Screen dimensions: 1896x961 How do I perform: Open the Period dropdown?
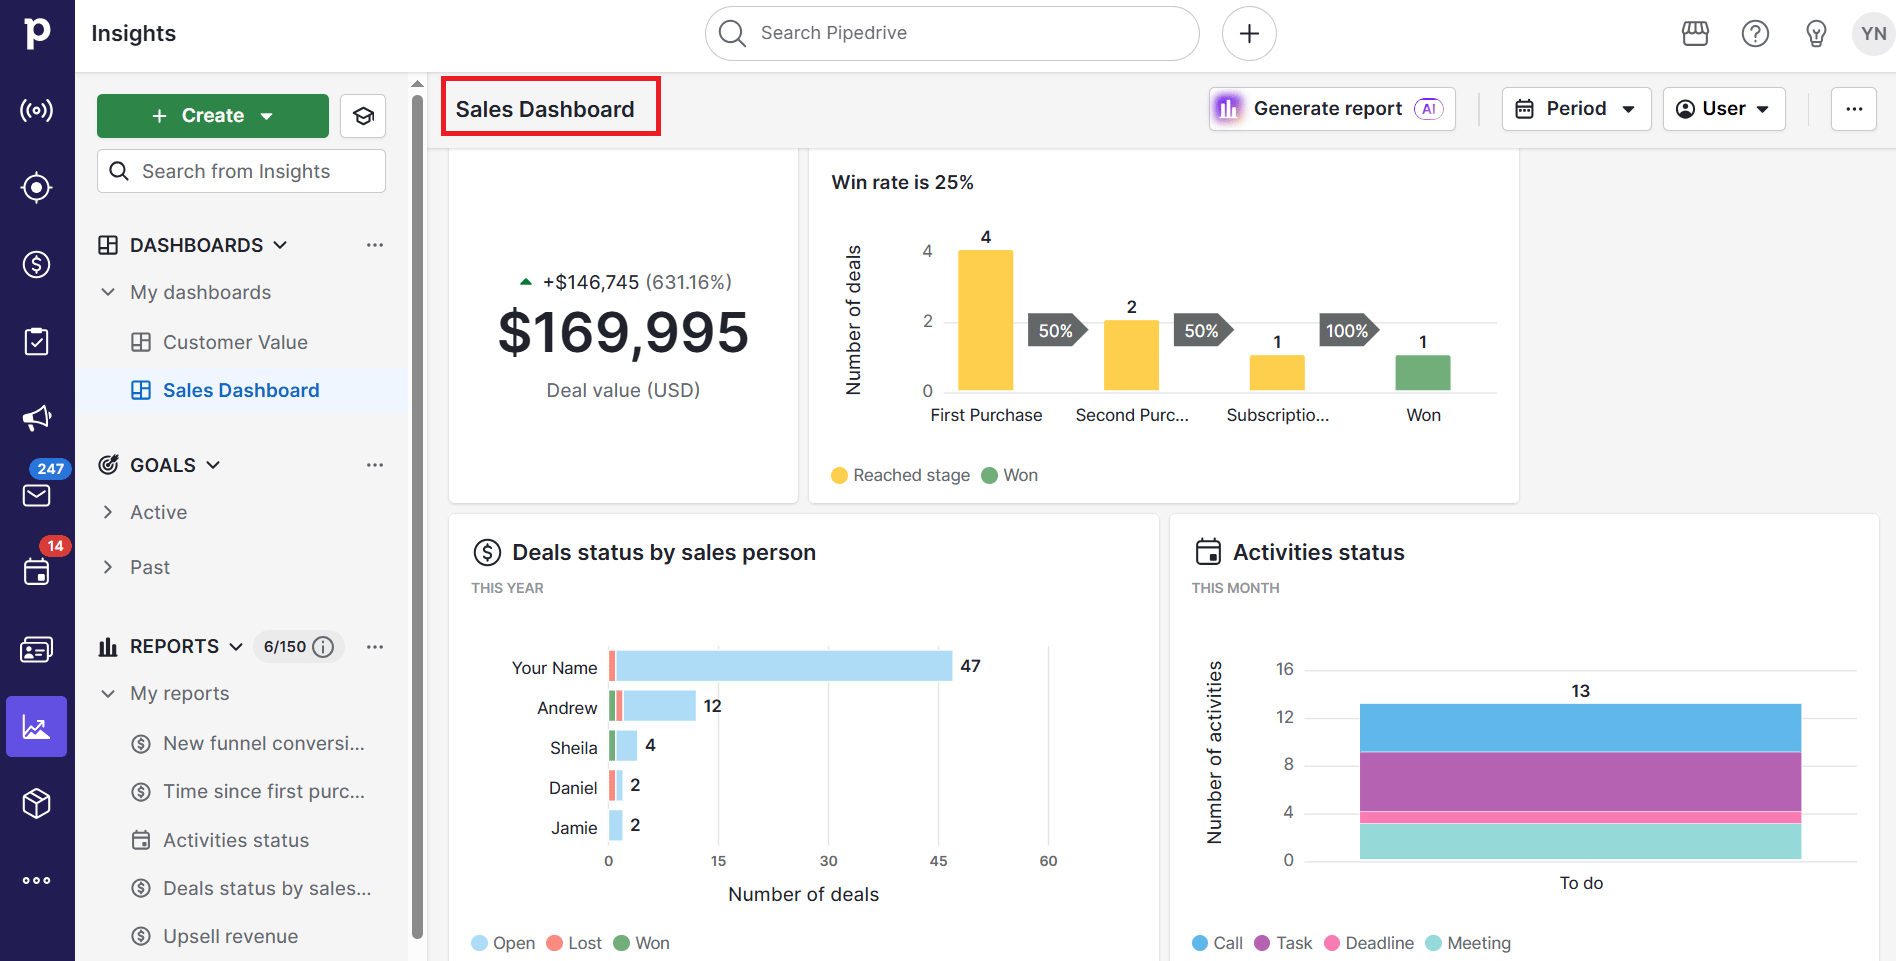(x=1576, y=108)
